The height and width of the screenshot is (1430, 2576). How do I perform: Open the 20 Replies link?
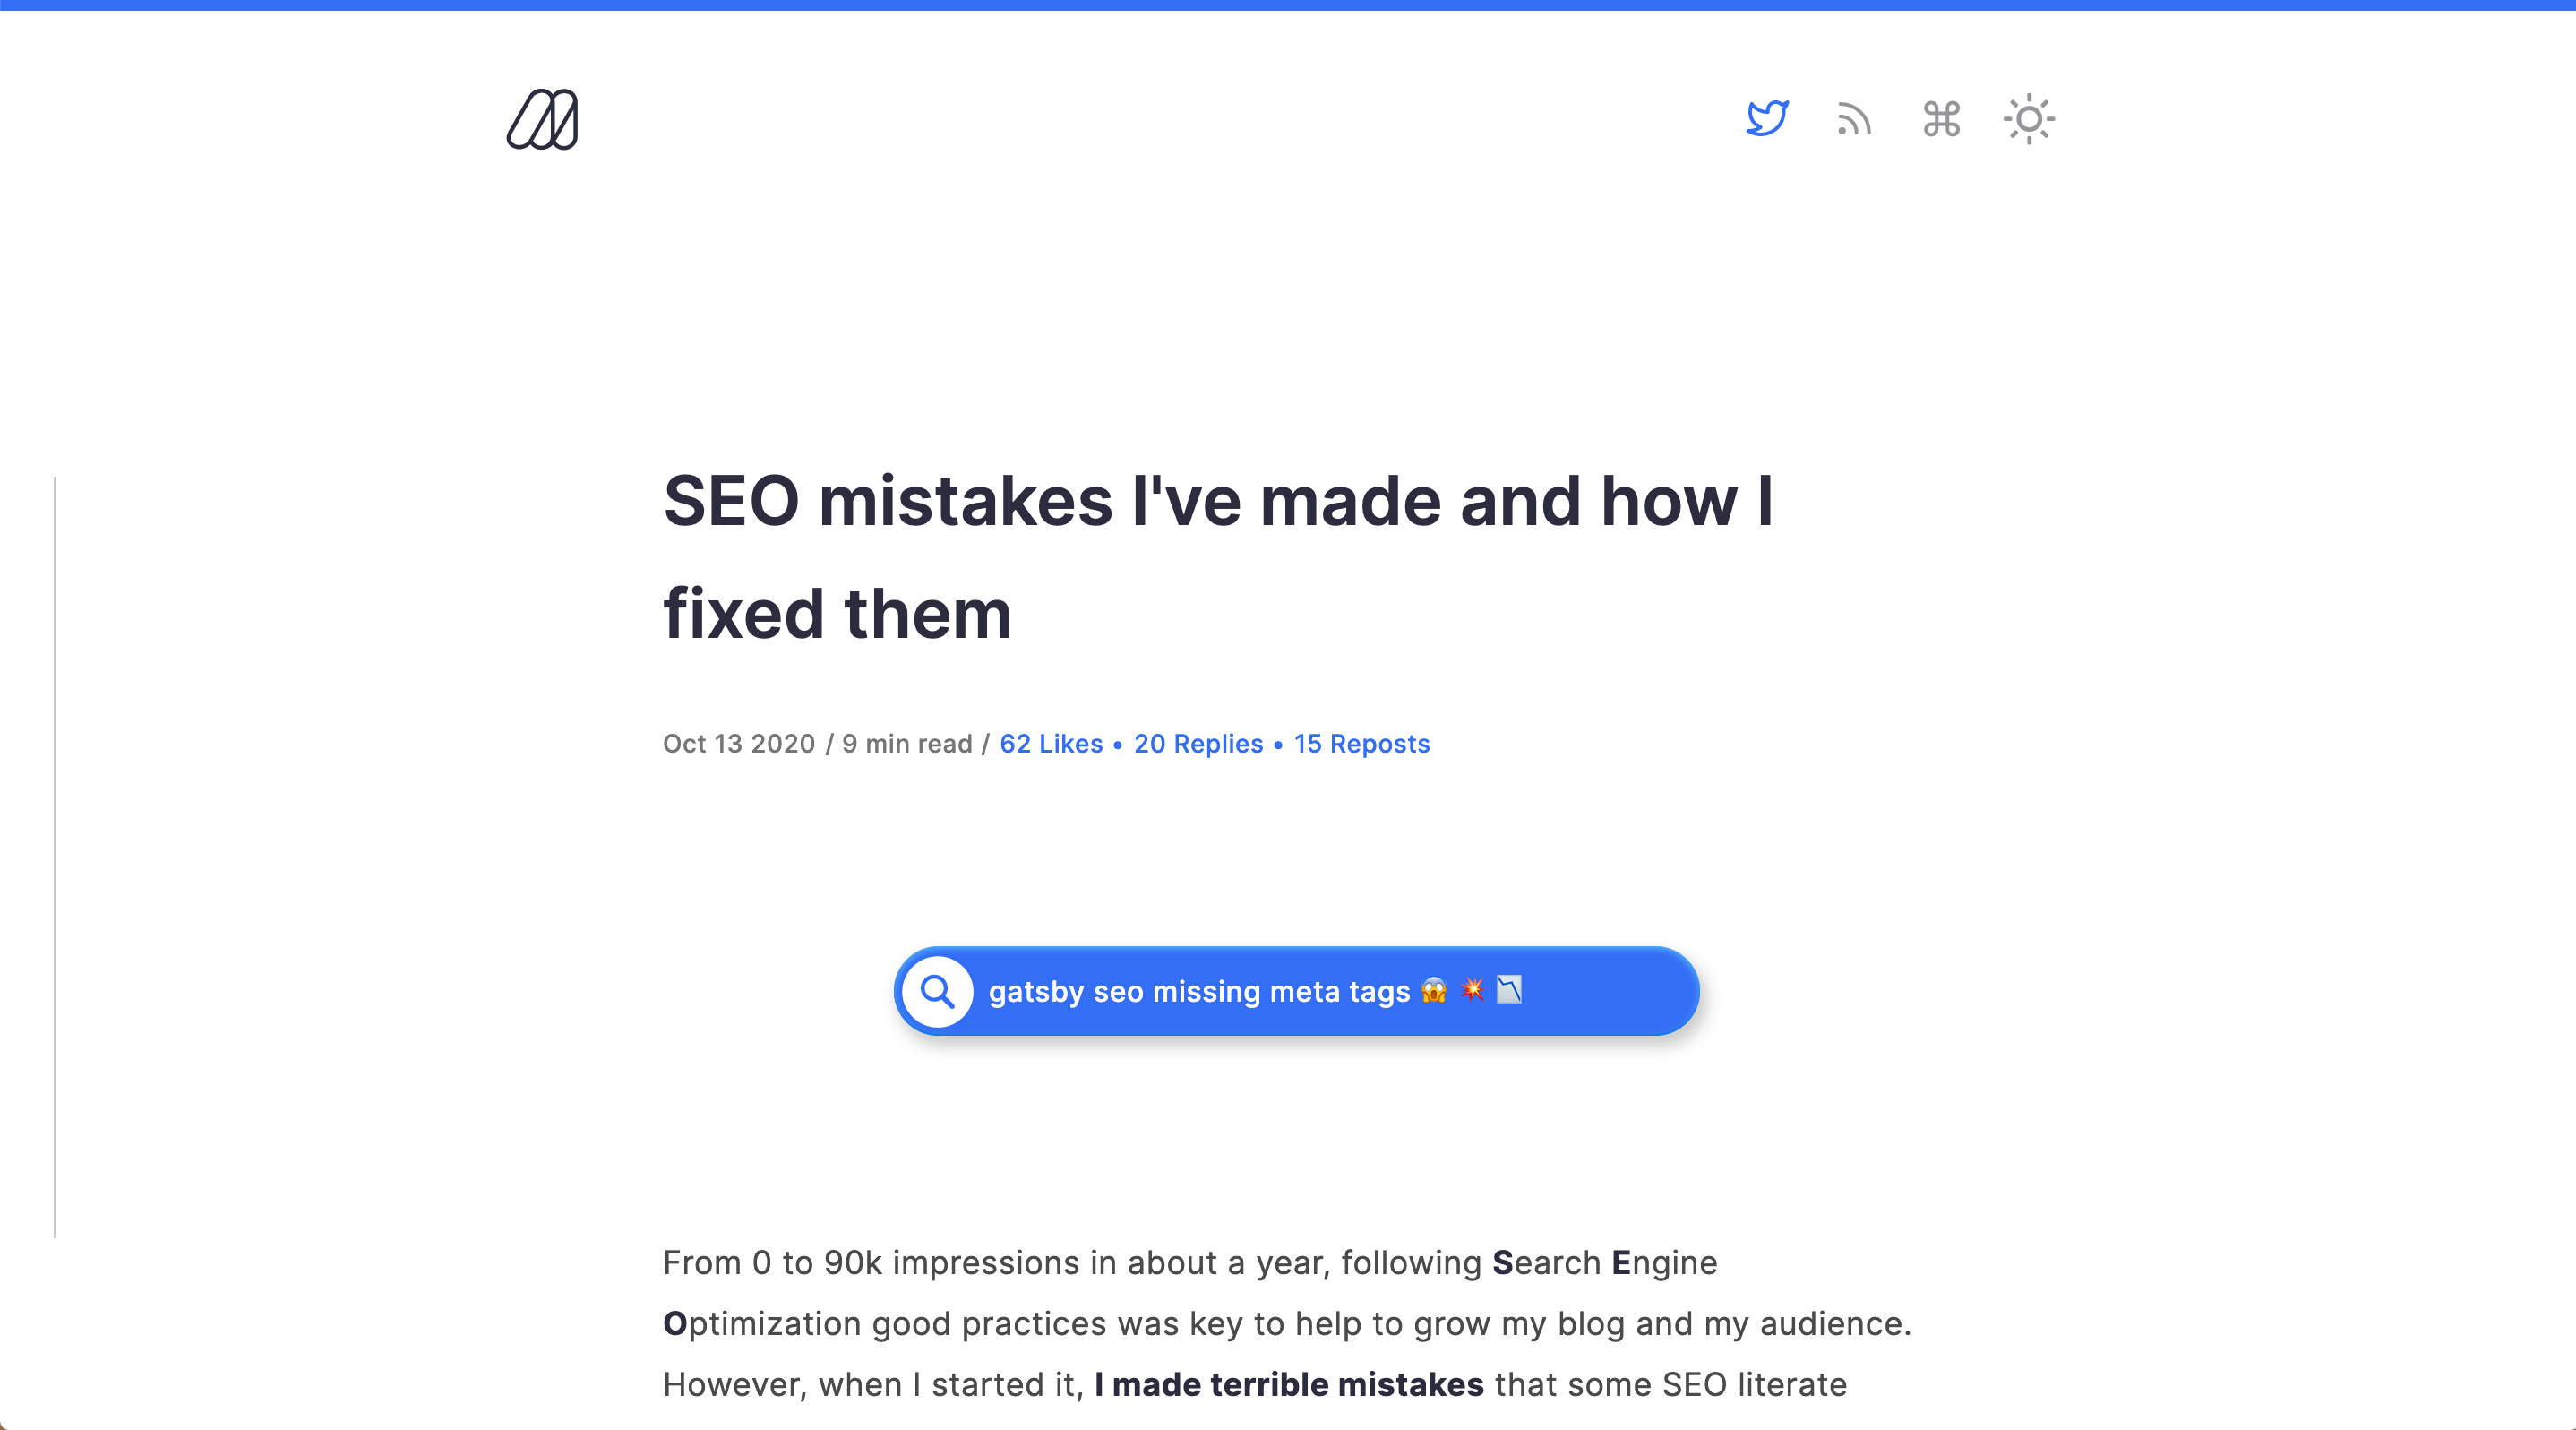pyautogui.click(x=1198, y=743)
